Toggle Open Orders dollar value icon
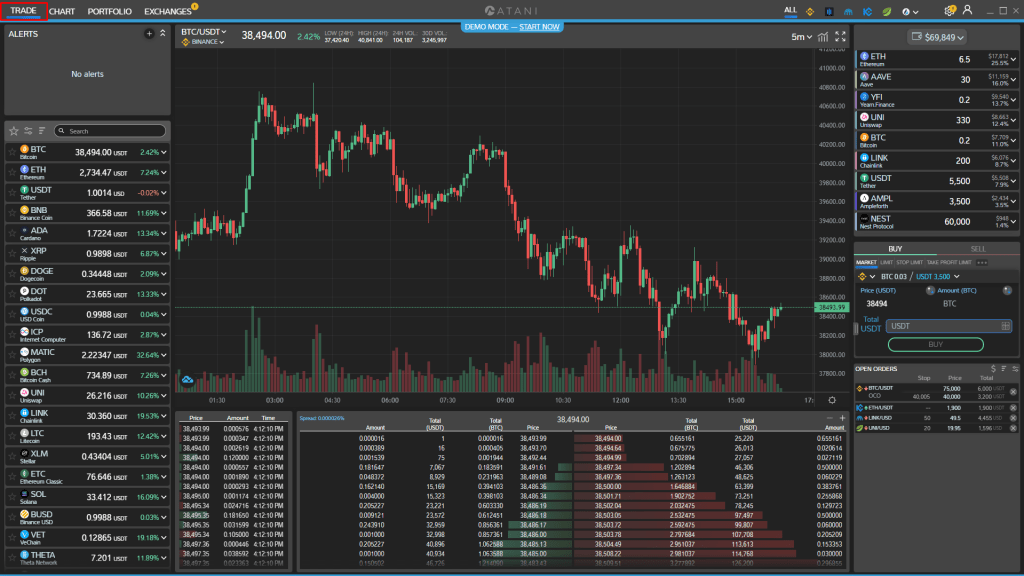The image size is (1024, 576). click(x=993, y=369)
